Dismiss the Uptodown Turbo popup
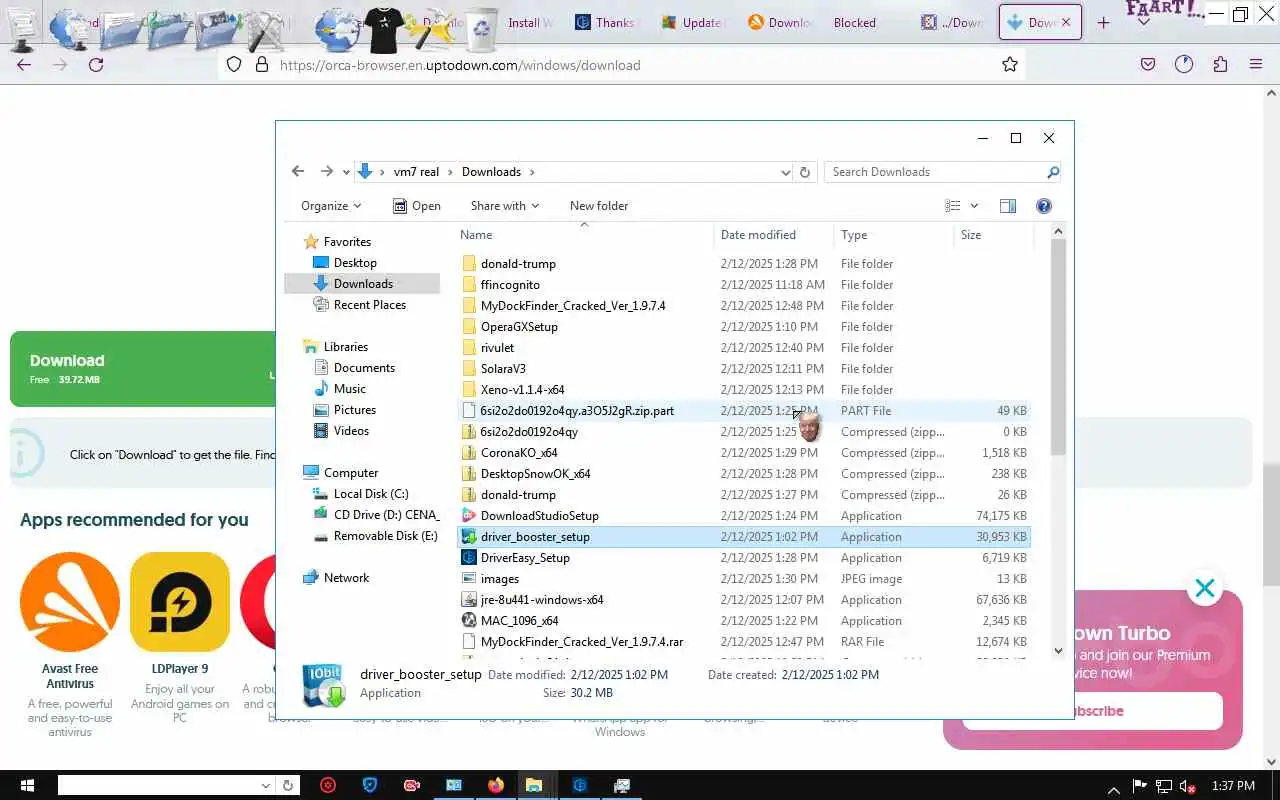The image size is (1280, 800). tap(1205, 588)
